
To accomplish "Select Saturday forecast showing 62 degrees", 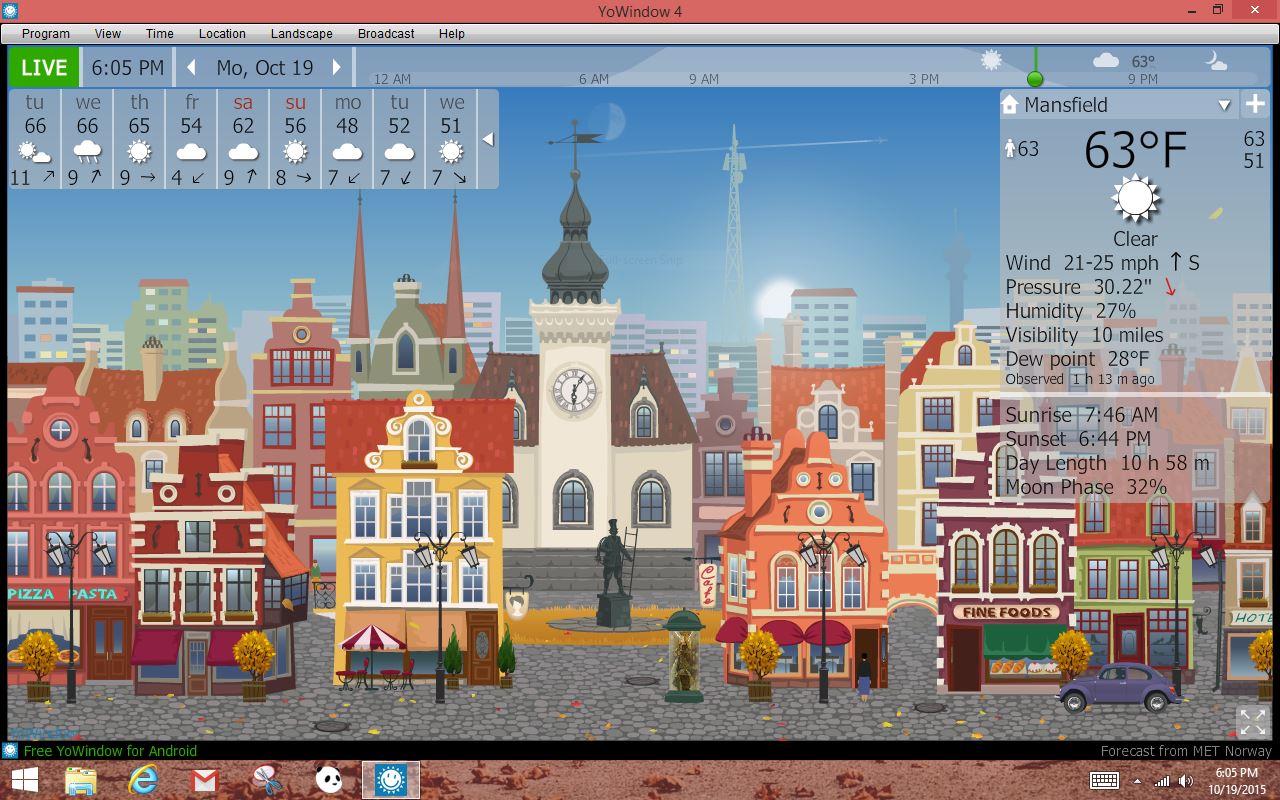I will coord(243,139).
